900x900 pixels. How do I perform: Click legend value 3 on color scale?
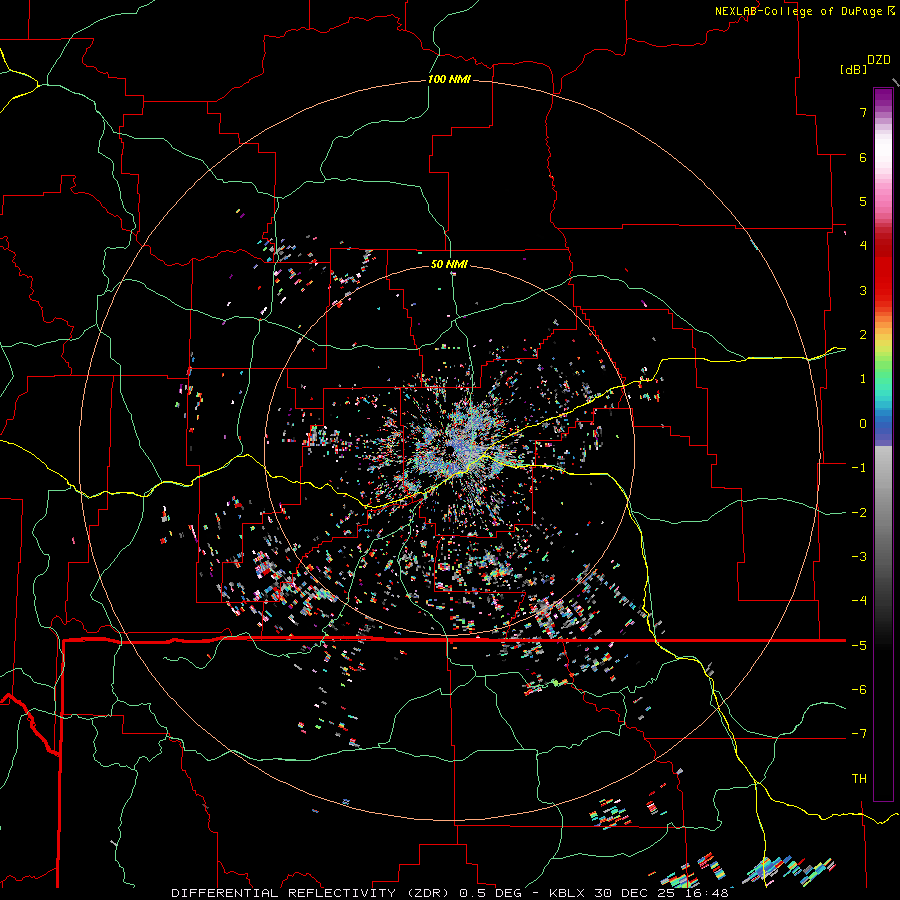click(x=863, y=290)
